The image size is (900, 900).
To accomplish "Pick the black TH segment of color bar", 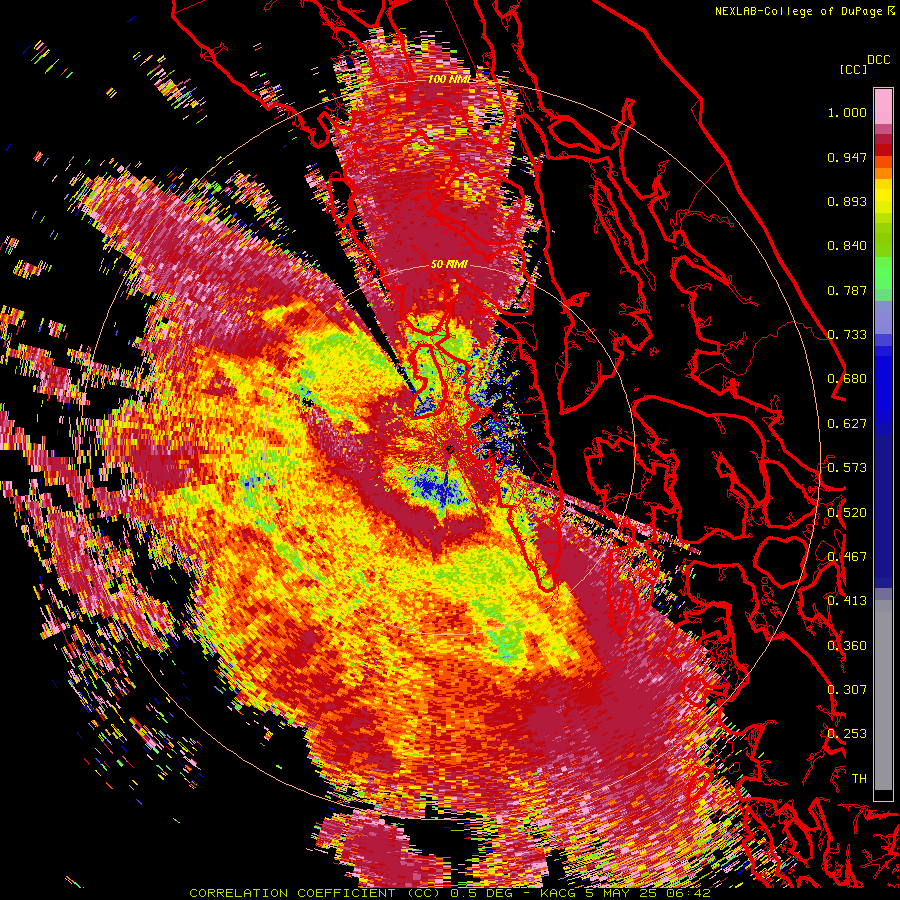I will click(x=883, y=795).
